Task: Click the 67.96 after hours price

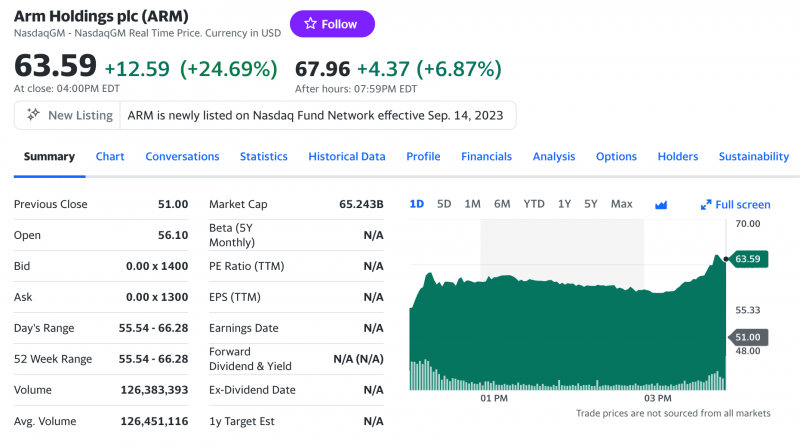Action: pos(322,69)
